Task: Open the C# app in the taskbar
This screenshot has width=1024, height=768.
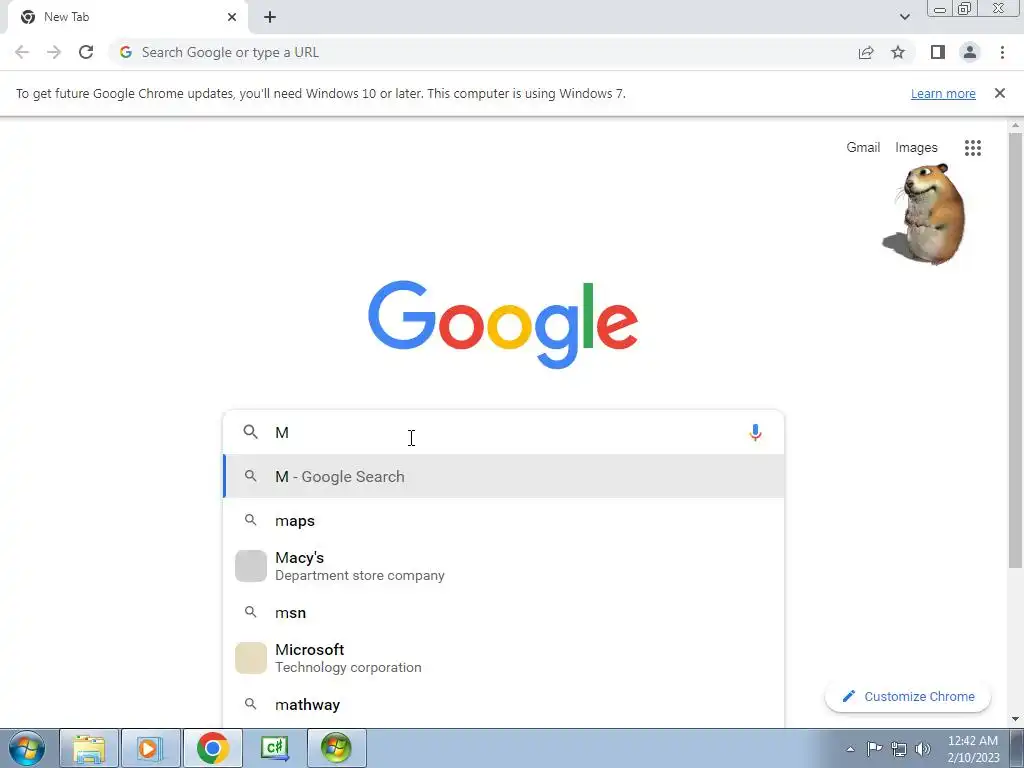Action: coord(274,748)
